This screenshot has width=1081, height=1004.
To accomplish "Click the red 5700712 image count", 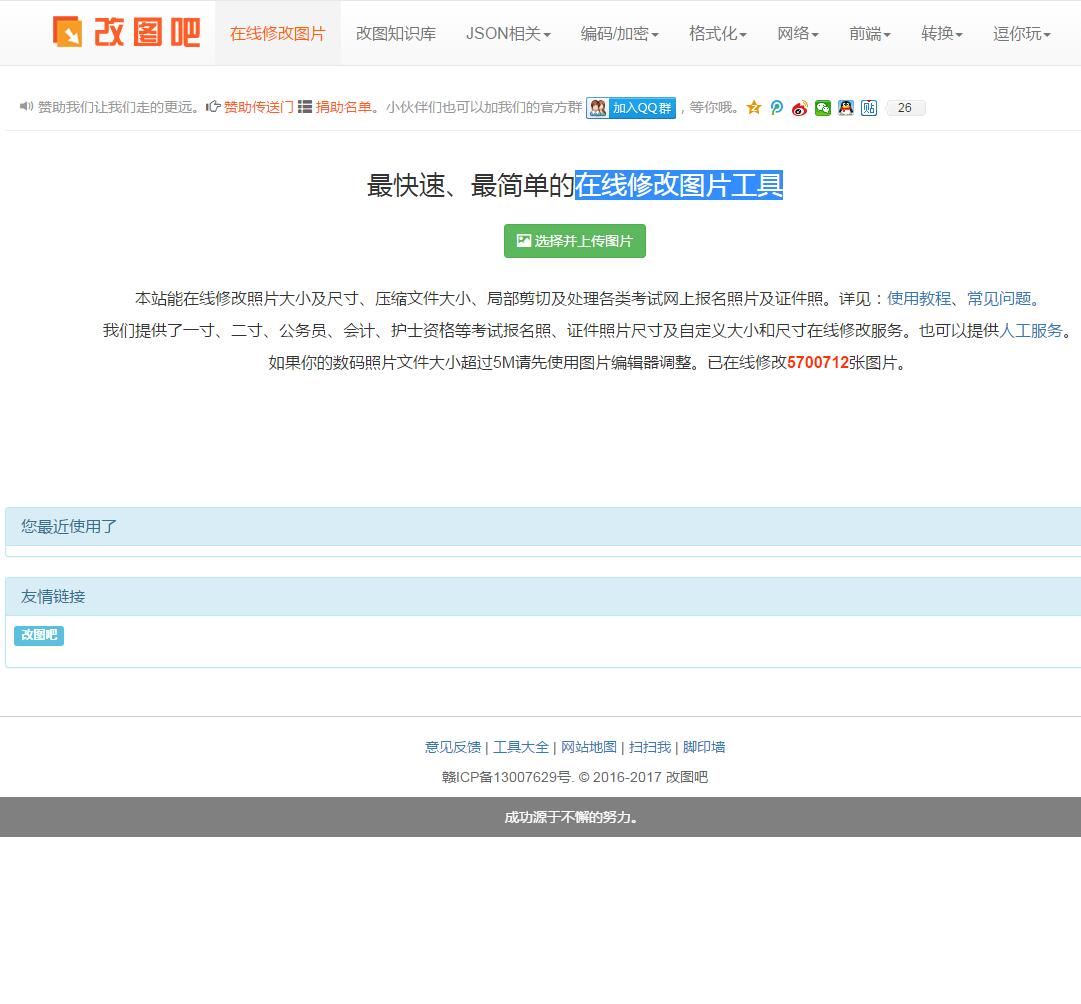I will pos(818,363).
